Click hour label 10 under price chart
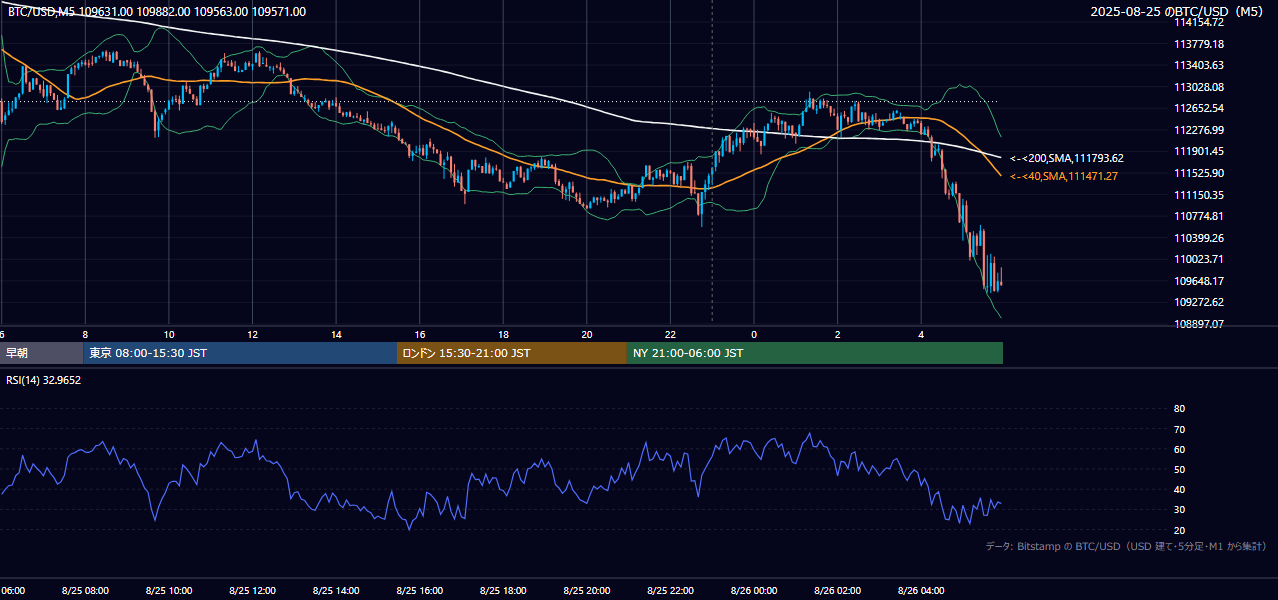 click(x=169, y=334)
